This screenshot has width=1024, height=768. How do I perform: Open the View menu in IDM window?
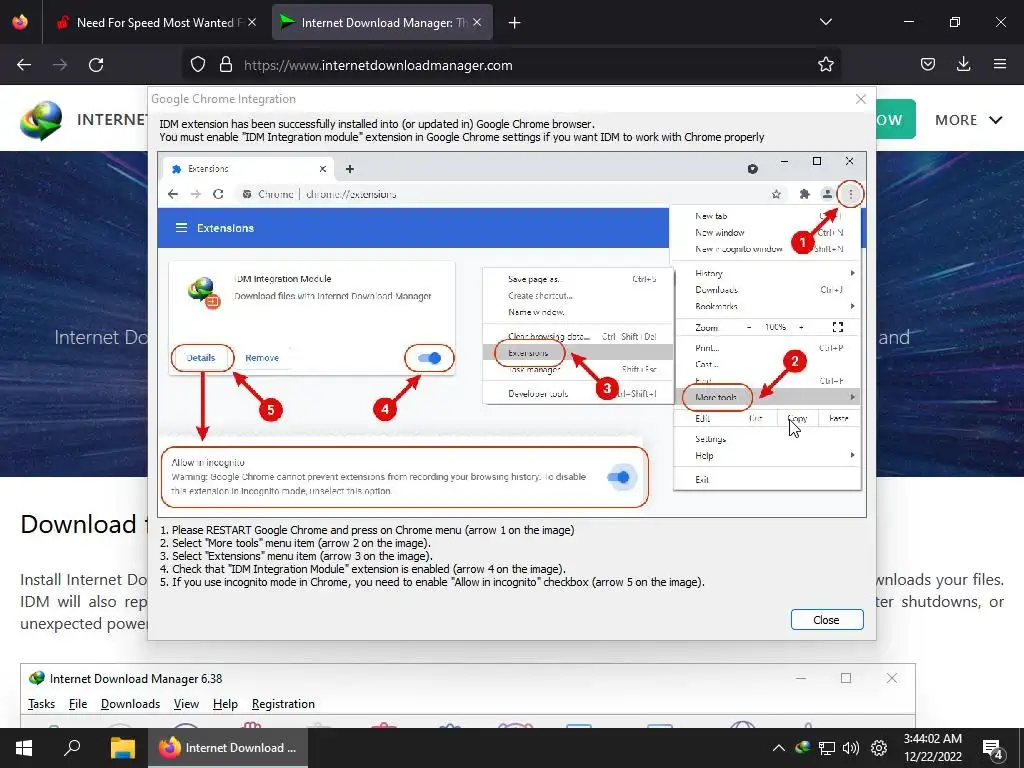click(x=186, y=704)
